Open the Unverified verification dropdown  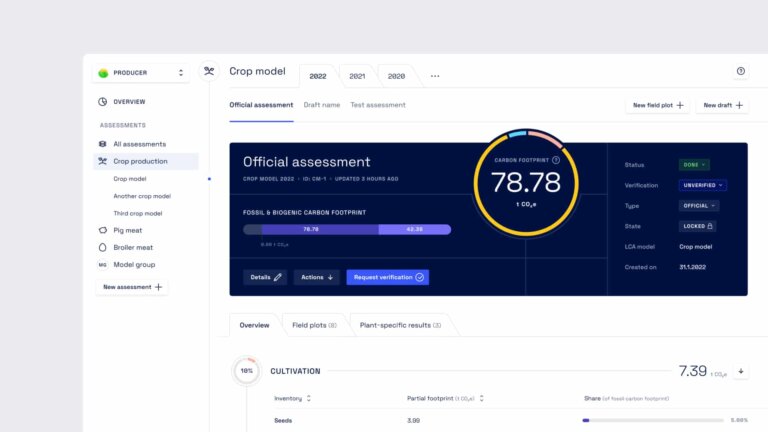[x=702, y=185]
